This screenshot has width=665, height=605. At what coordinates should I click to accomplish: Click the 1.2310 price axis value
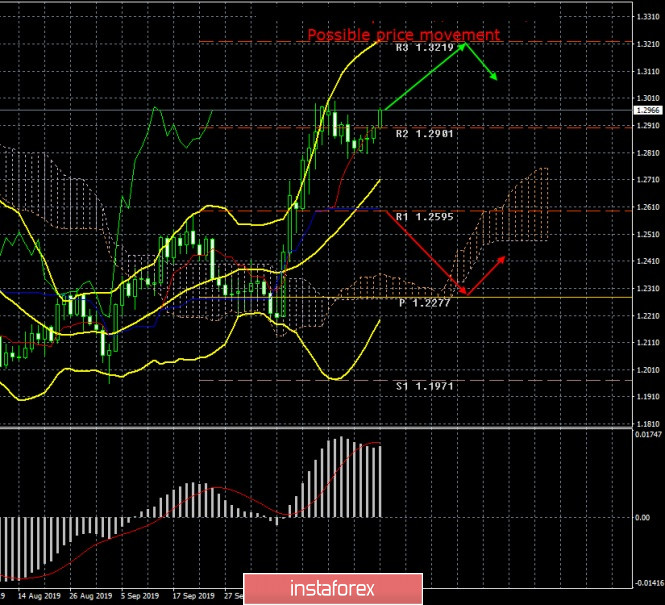coord(648,289)
